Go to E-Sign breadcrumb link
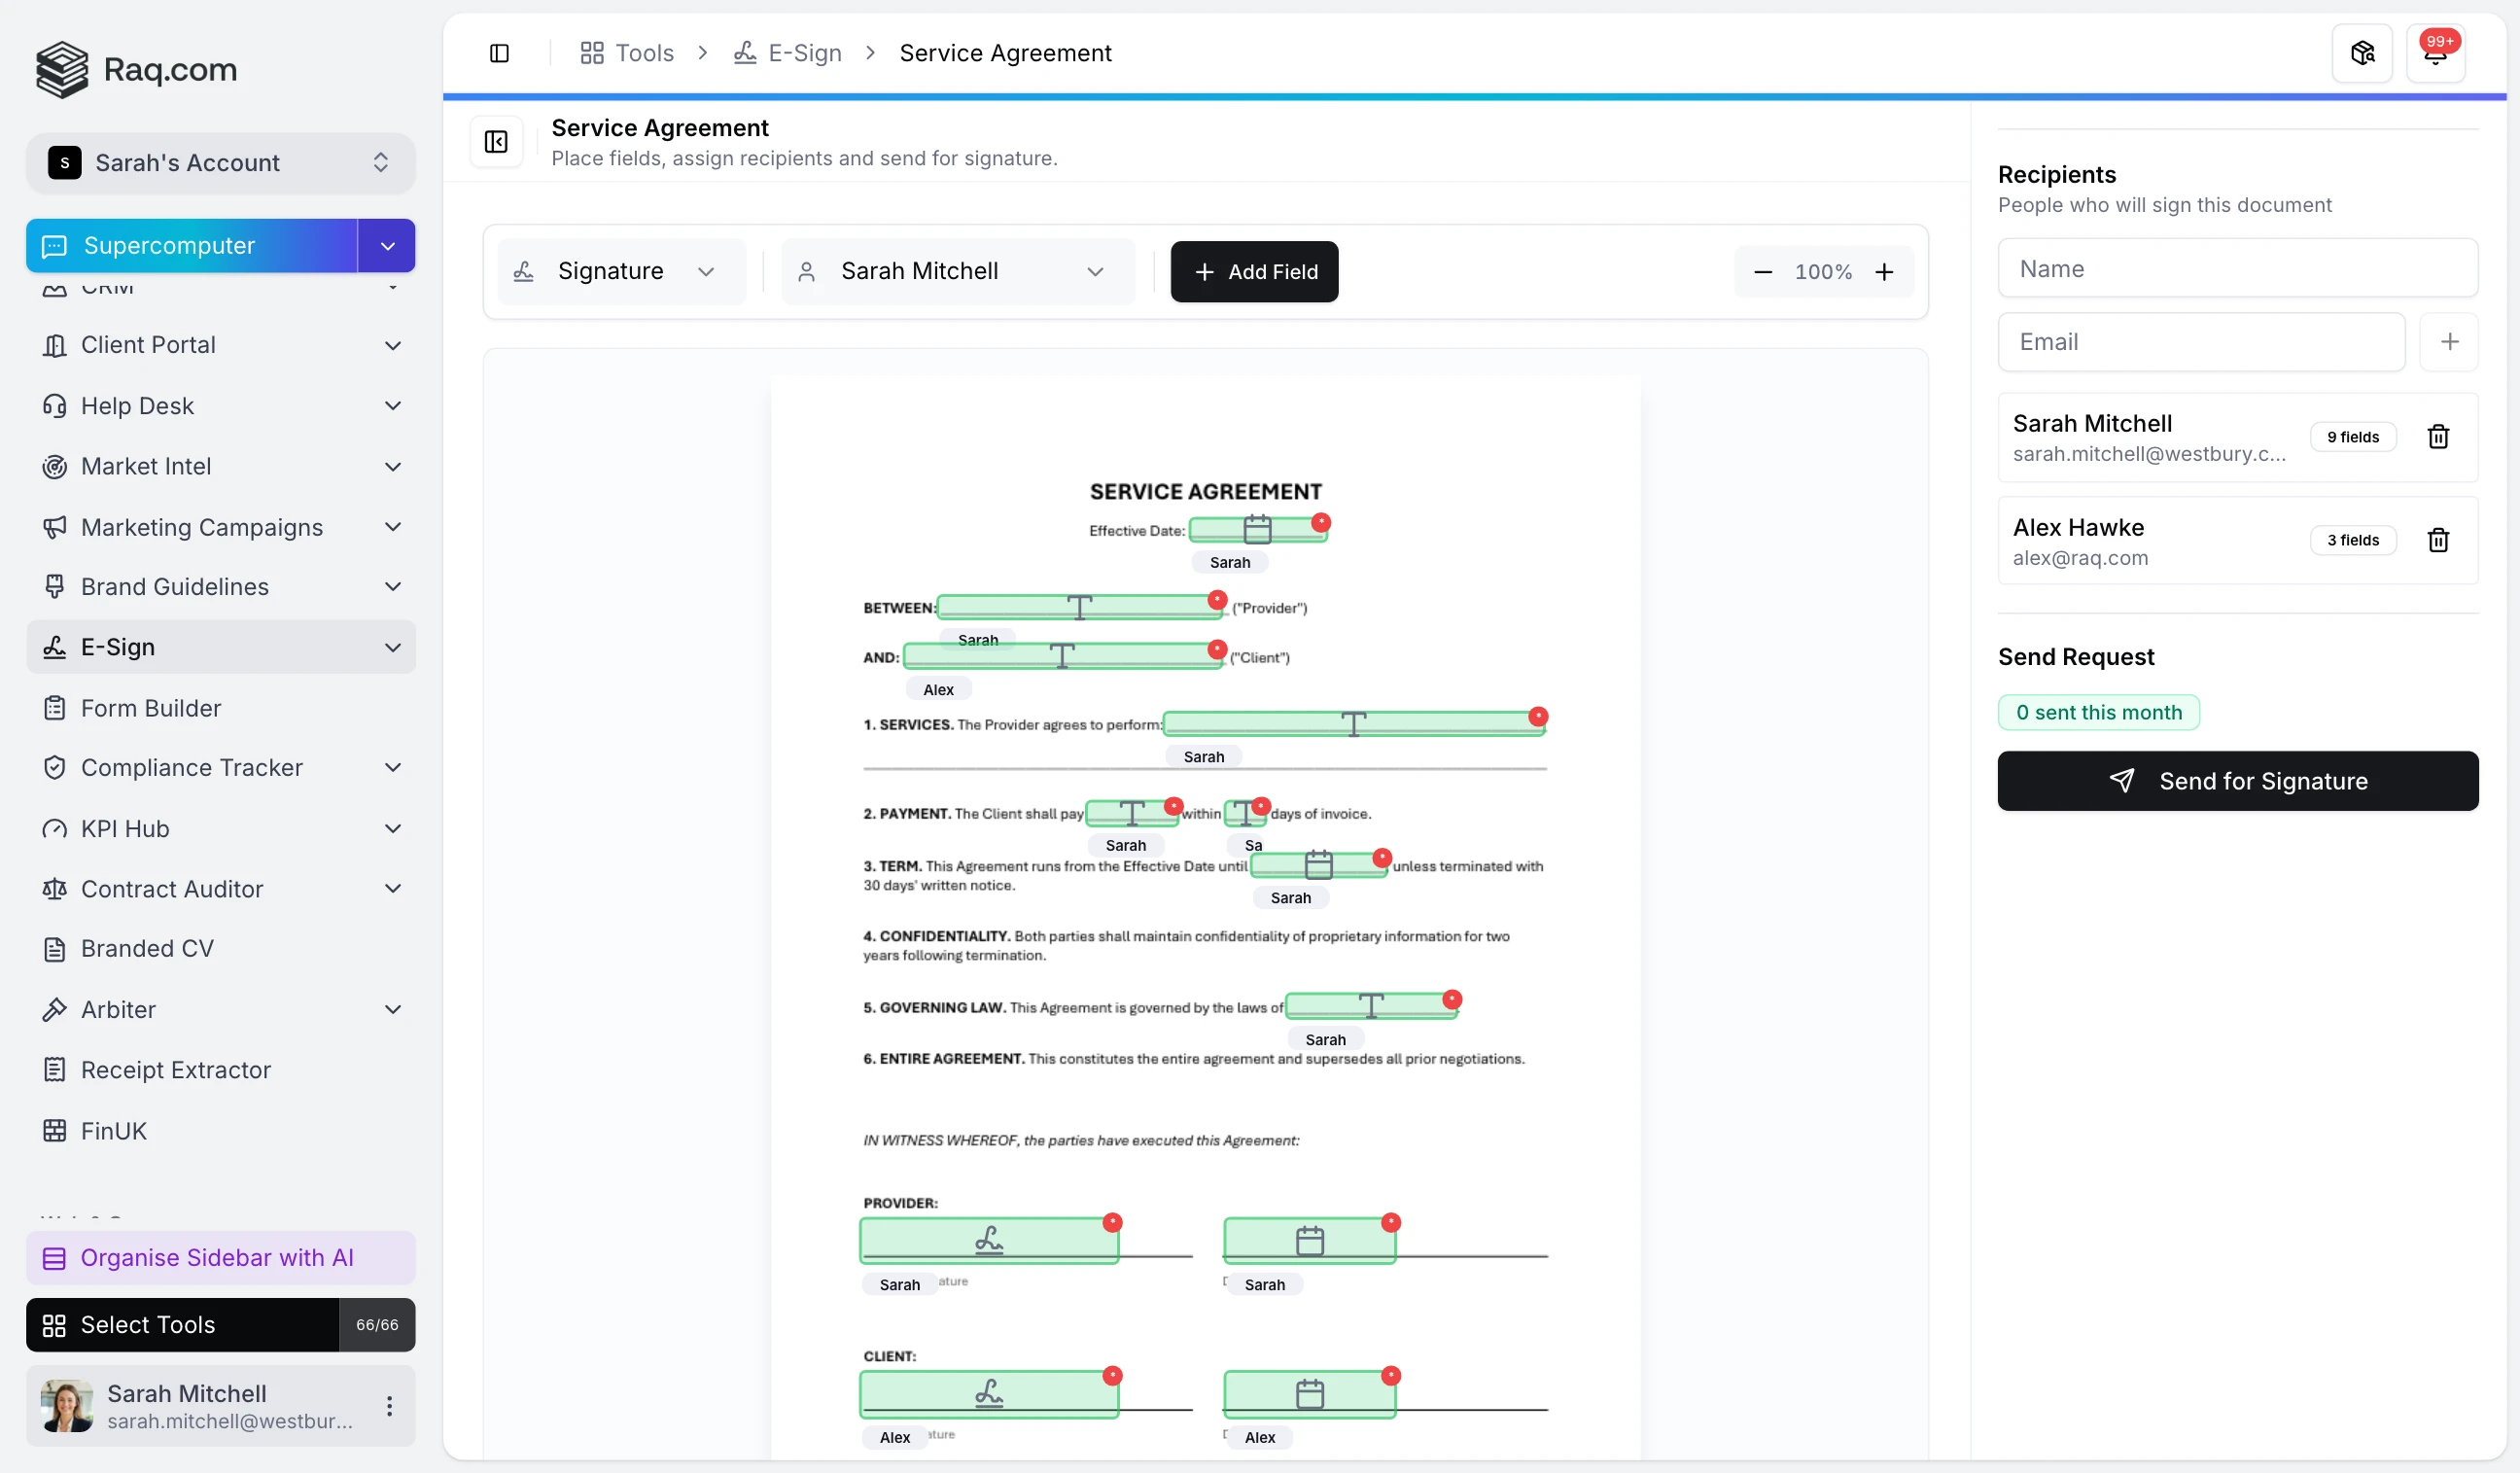Image resolution: width=2520 pixels, height=1473 pixels. click(788, 53)
